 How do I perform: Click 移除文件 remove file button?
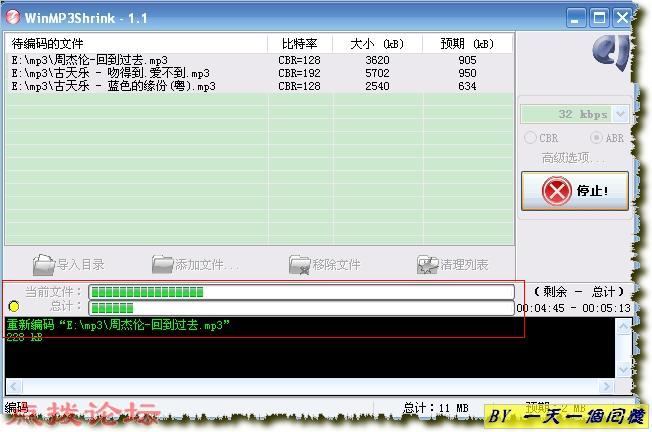324,265
